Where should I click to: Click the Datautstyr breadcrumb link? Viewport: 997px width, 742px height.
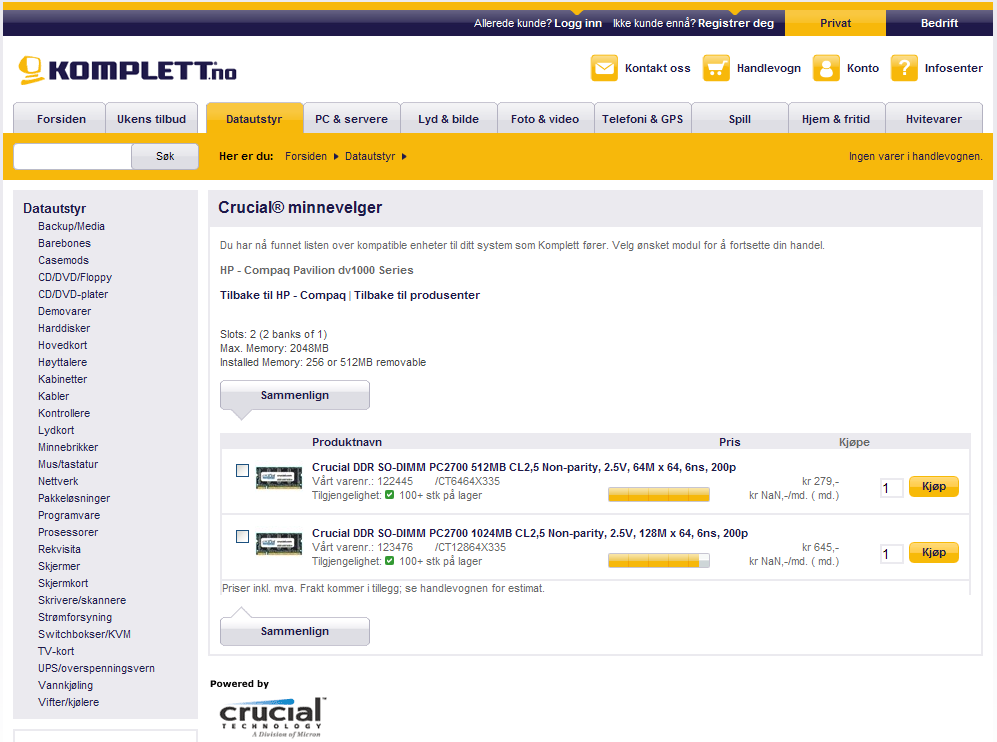(x=370, y=156)
